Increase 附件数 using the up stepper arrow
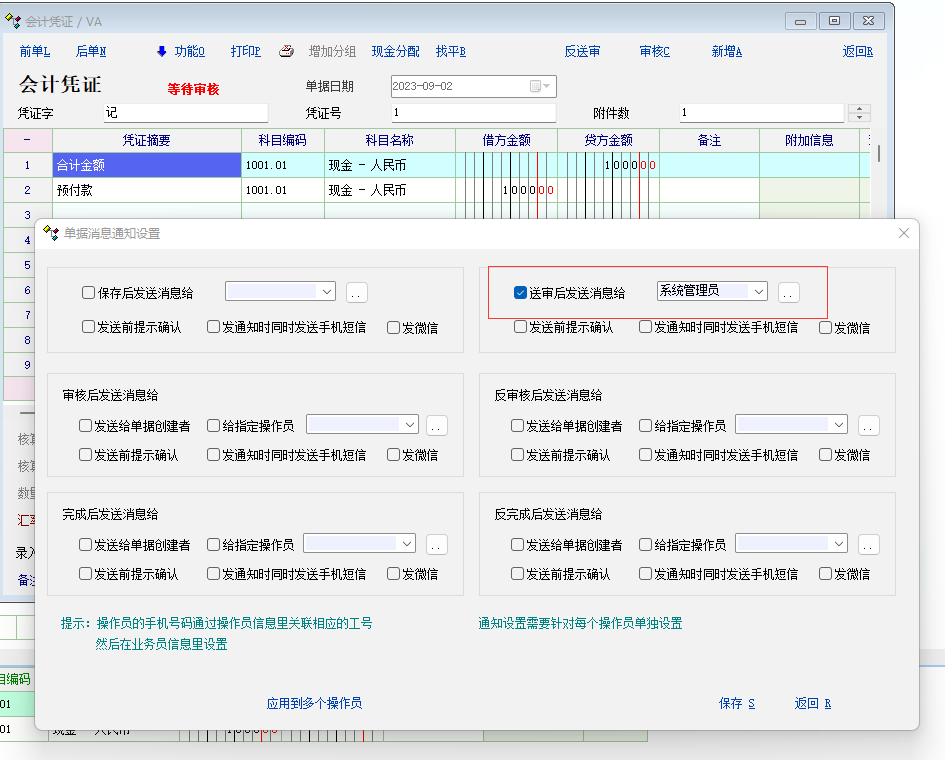The image size is (945, 760). pos(860,108)
